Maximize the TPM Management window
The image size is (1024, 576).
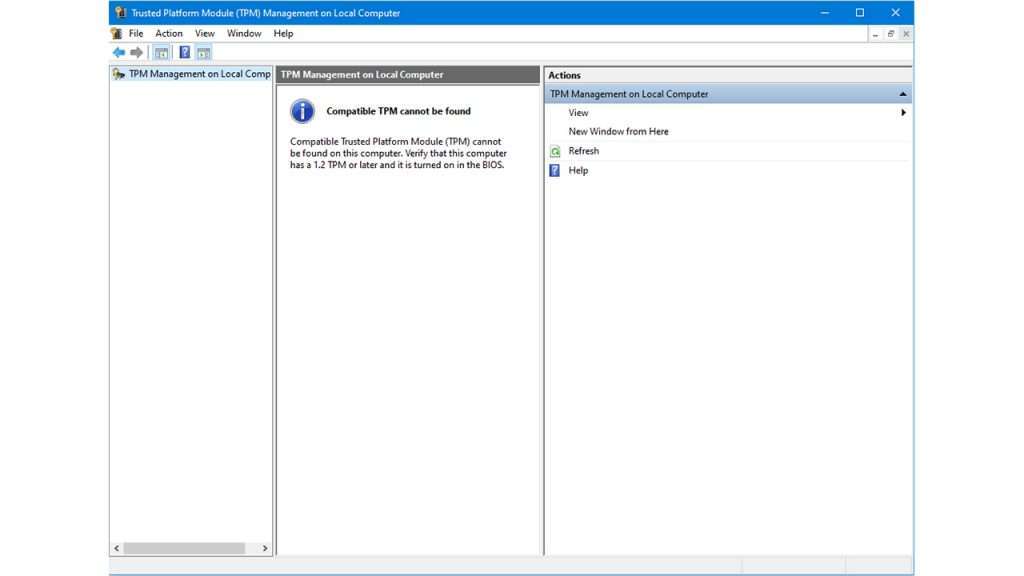click(860, 12)
